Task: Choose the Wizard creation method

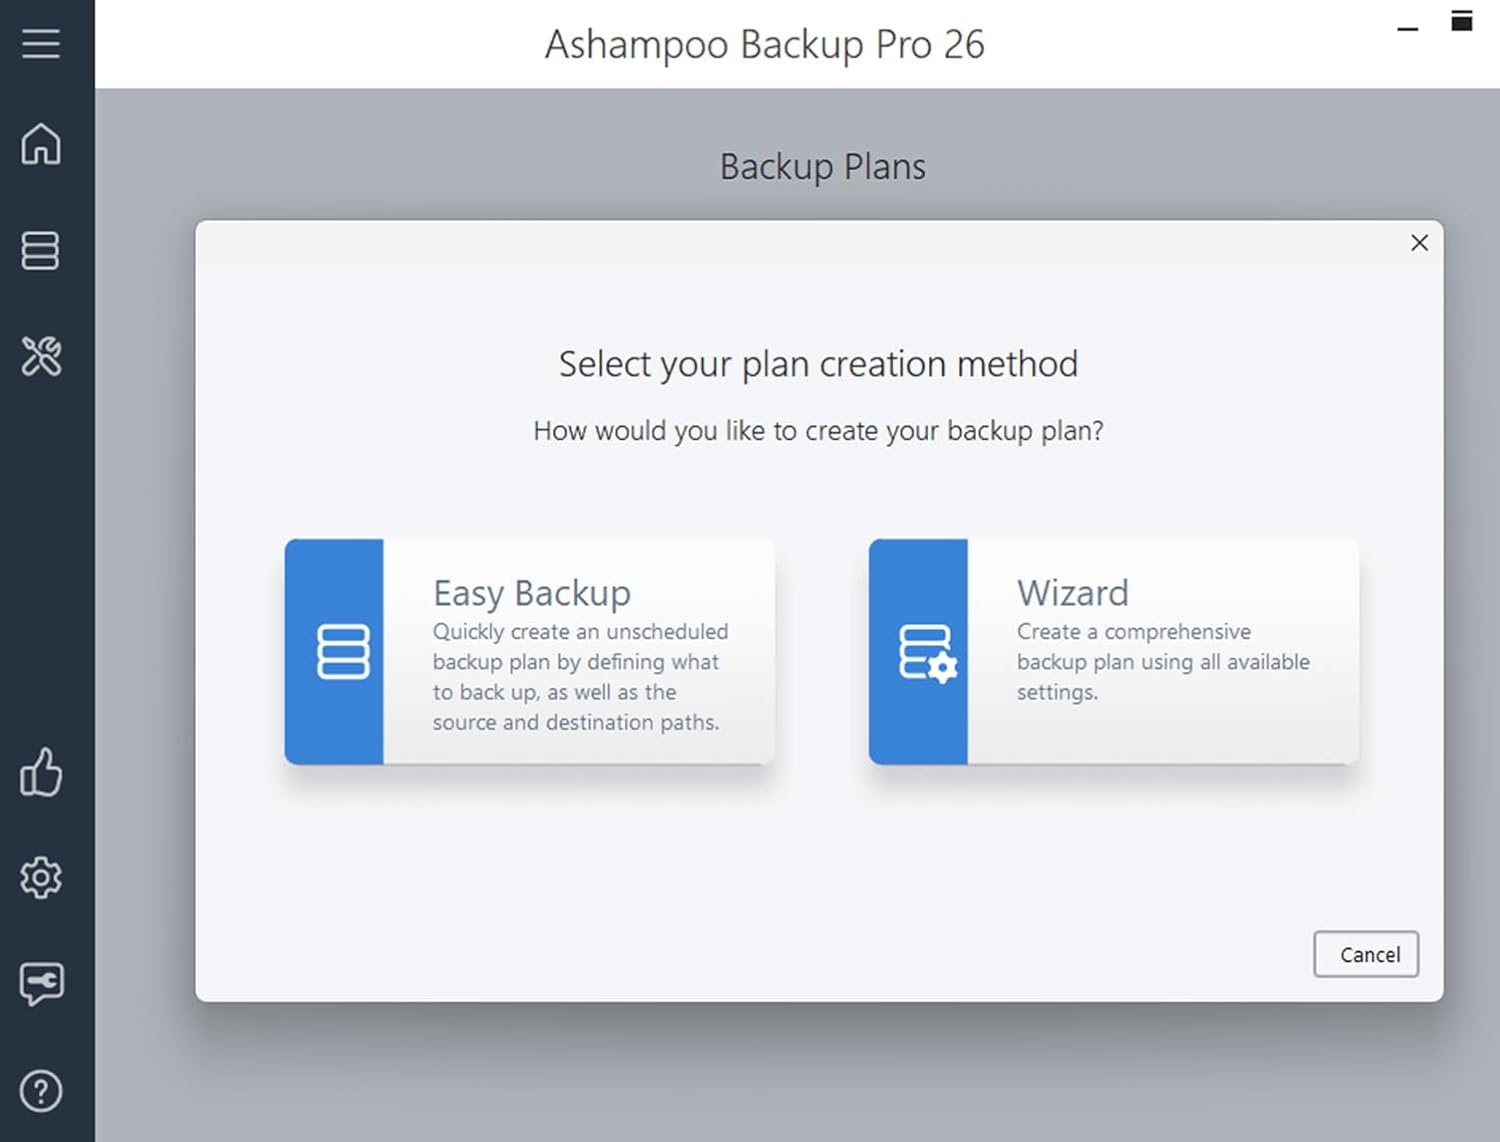Action: 1114,651
